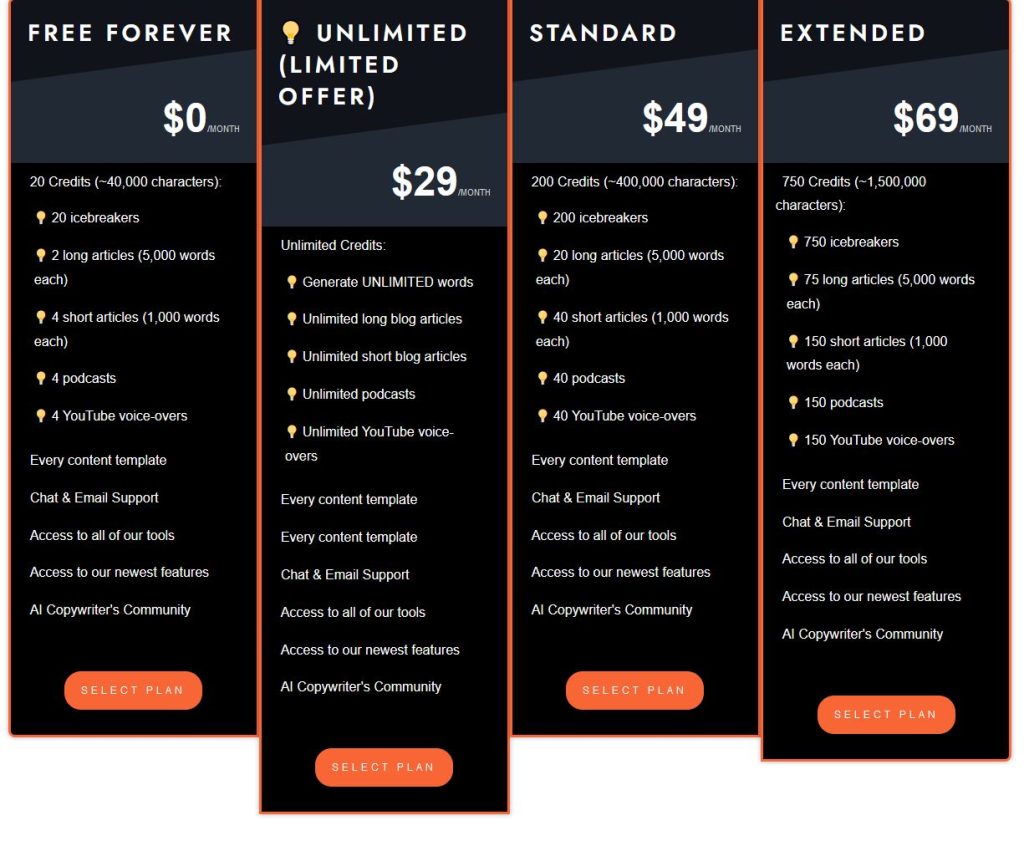Screen dimensions: 1024x841
Task: Click bulb icon beside Generate UNLIMITED words
Action: pos(291,281)
